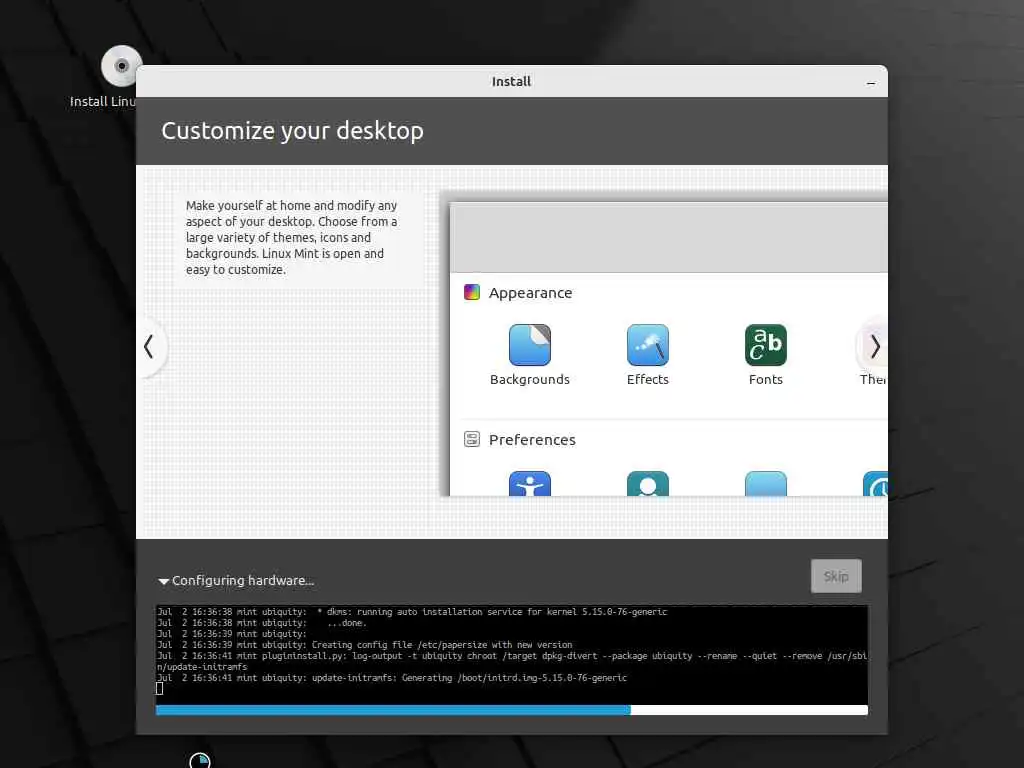Click the log line about dkms auto installation
The image size is (1024, 768).
click(x=412, y=612)
